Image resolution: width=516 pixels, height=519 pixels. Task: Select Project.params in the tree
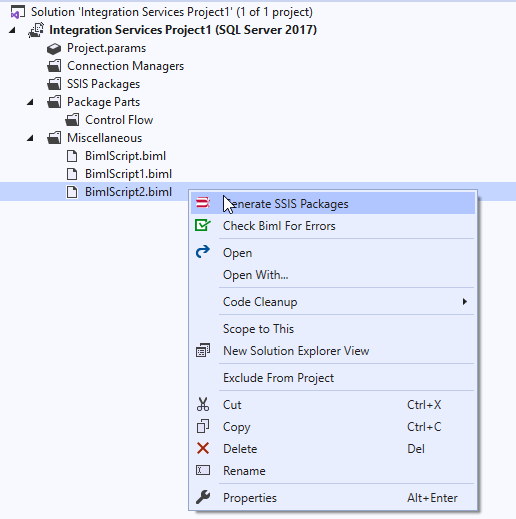click(x=106, y=48)
